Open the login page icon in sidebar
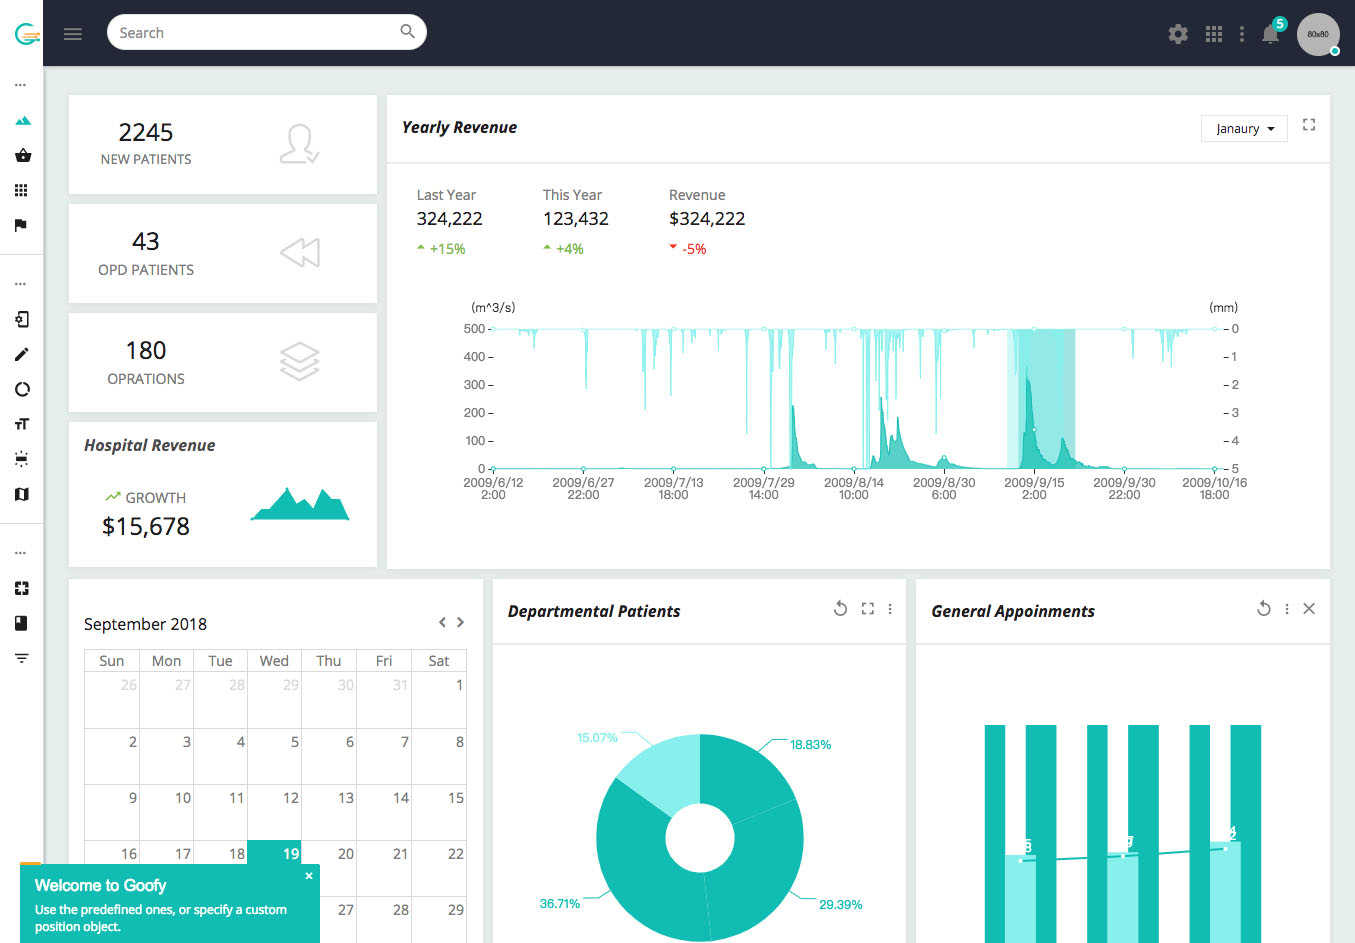Viewport: 1355px width, 943px height. click(x=22, y=319)
